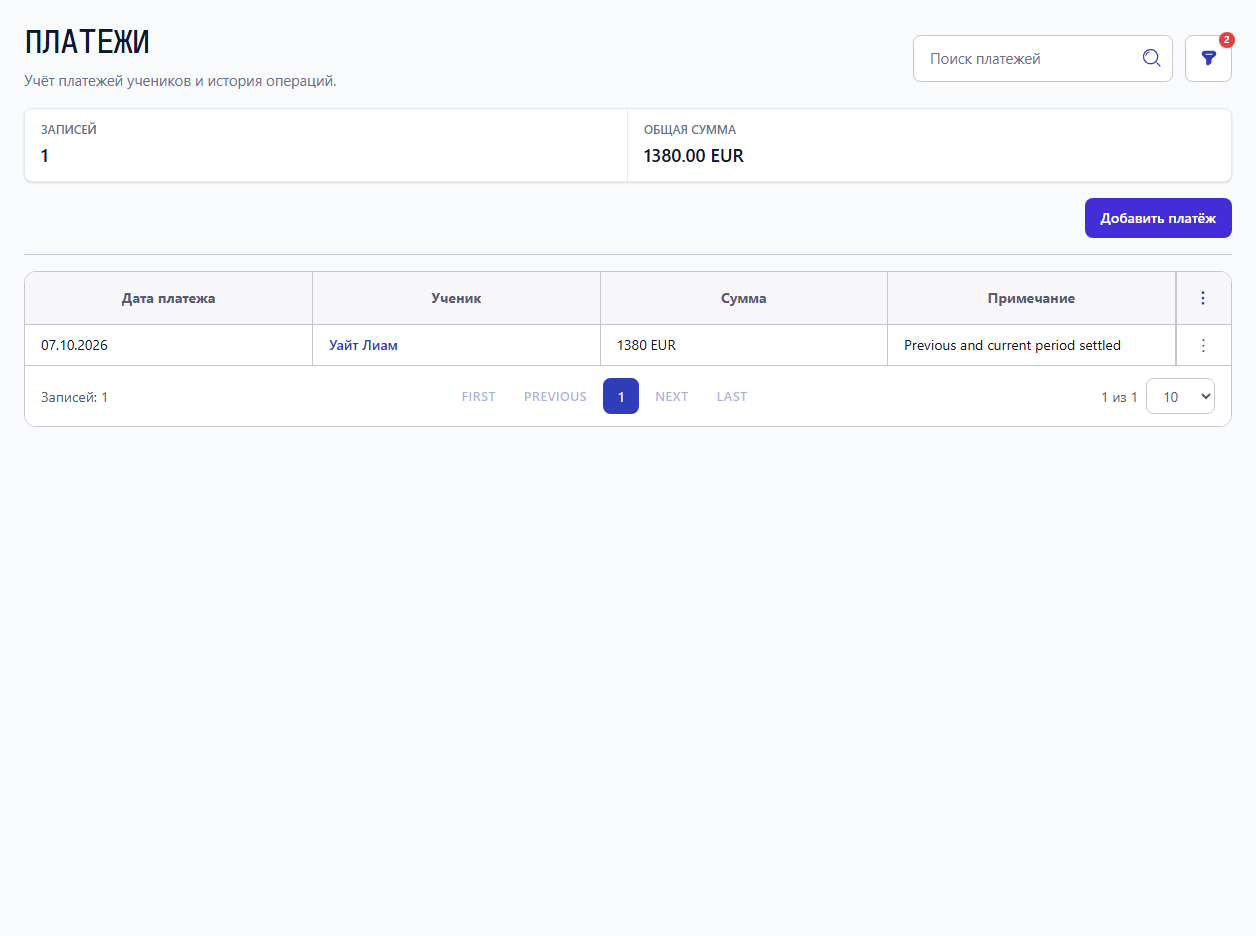Screen dimensions: 1256x936
Task: Open student link 'Уайт Лиам'
Action: tap(363, 345)
